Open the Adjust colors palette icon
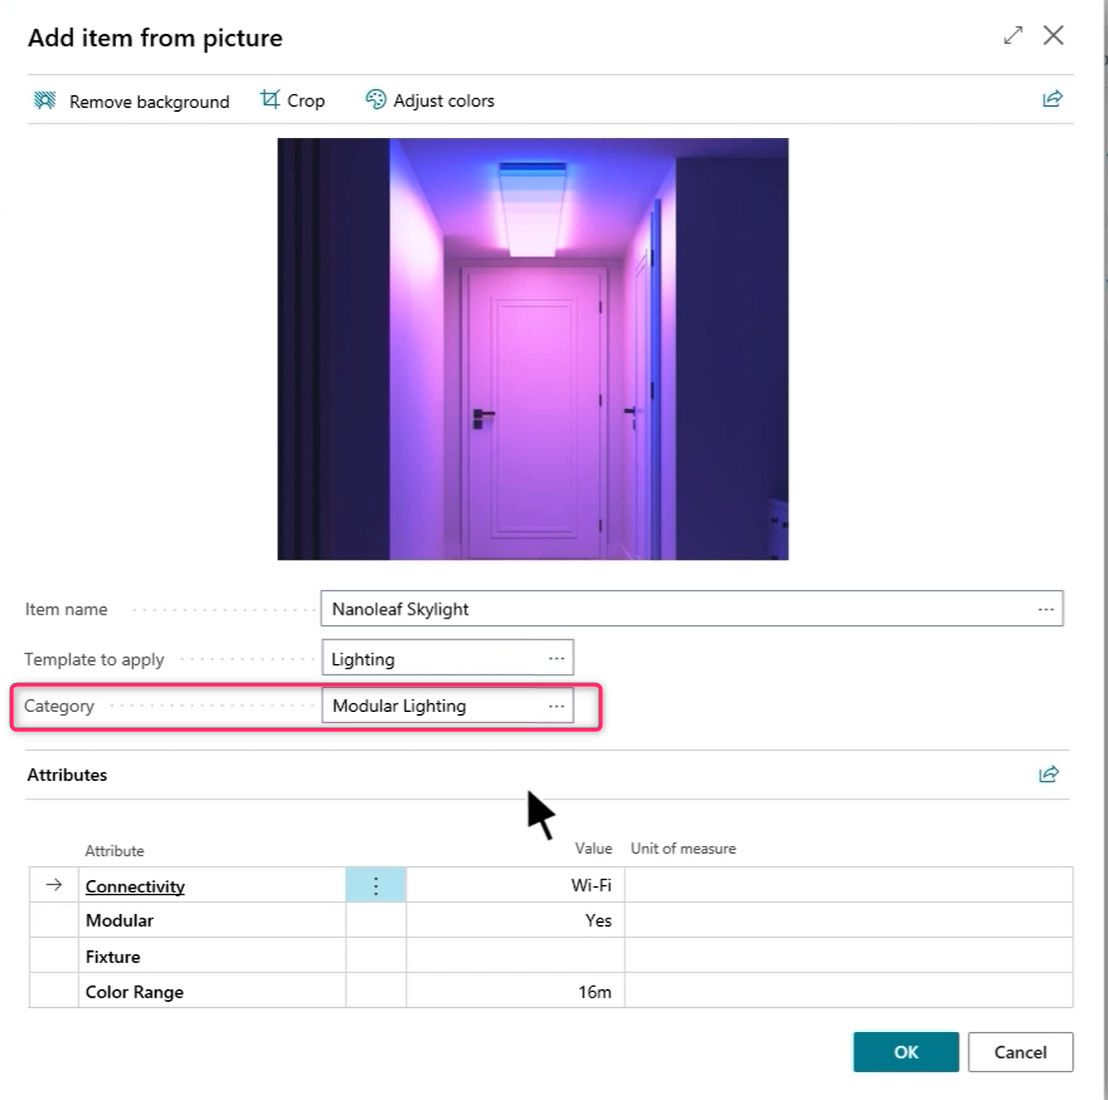The image size is (1108, 1100). point(375,100)
